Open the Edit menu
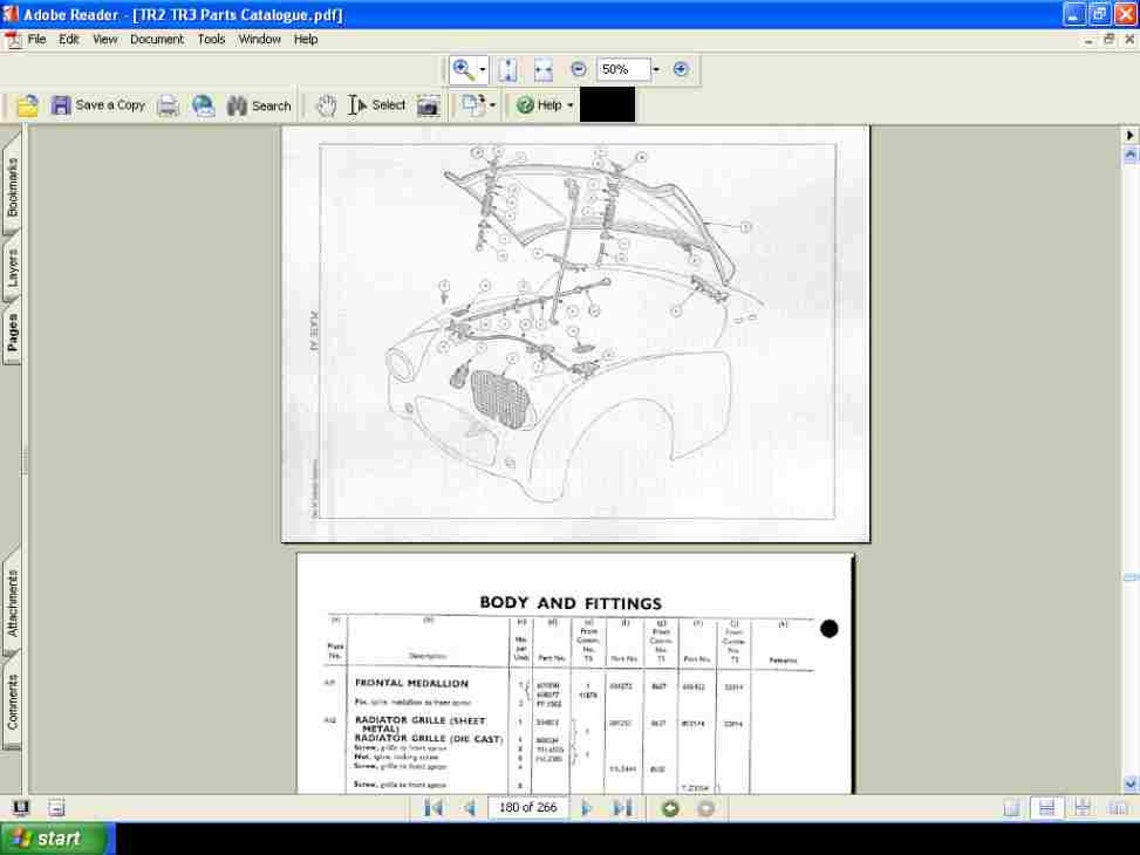 pos(69,39)
